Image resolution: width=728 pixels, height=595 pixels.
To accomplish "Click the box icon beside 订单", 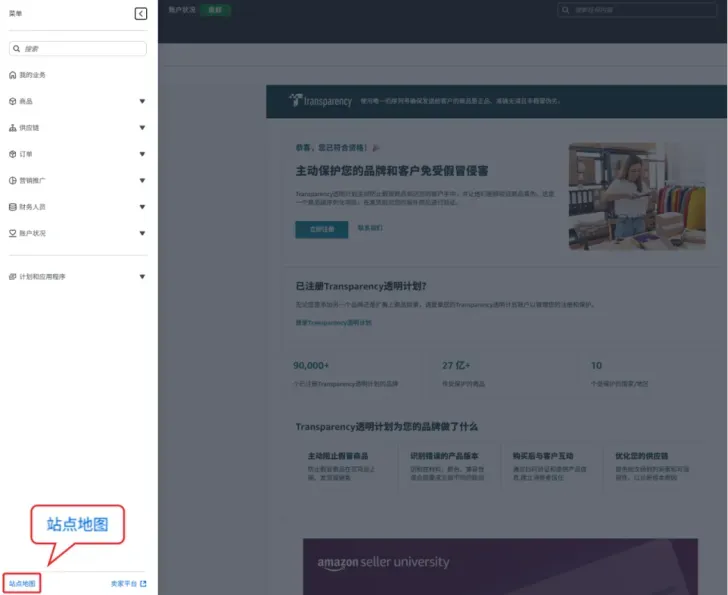I will click(13, 154).
